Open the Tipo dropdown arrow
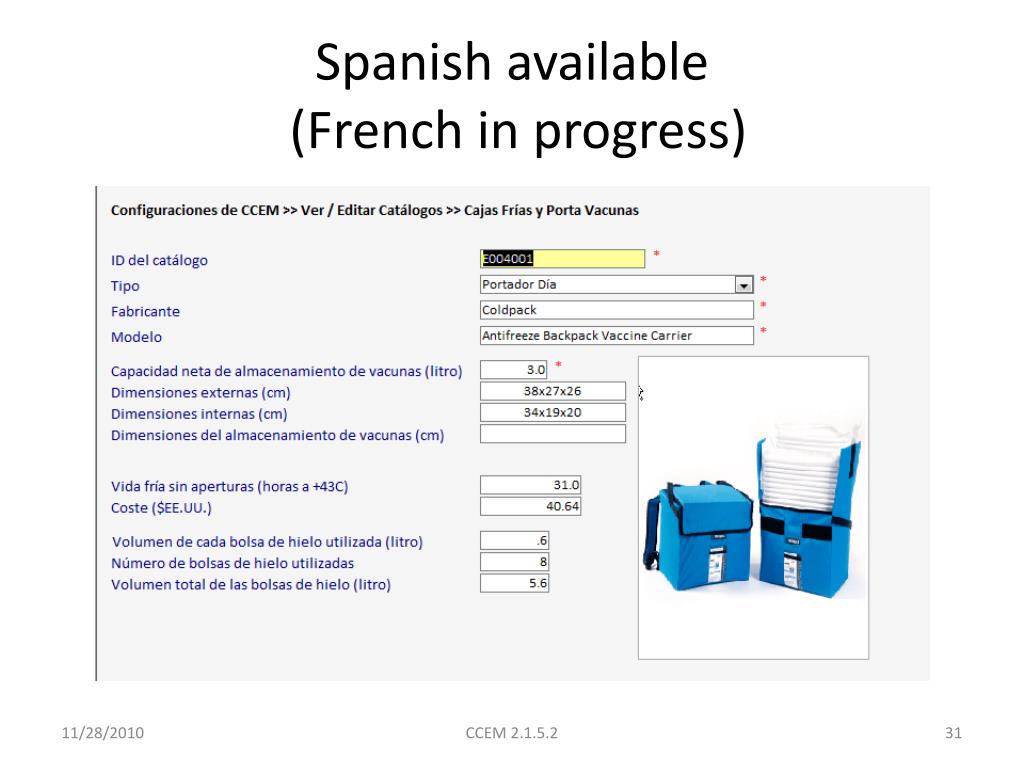 coord(743,285)
